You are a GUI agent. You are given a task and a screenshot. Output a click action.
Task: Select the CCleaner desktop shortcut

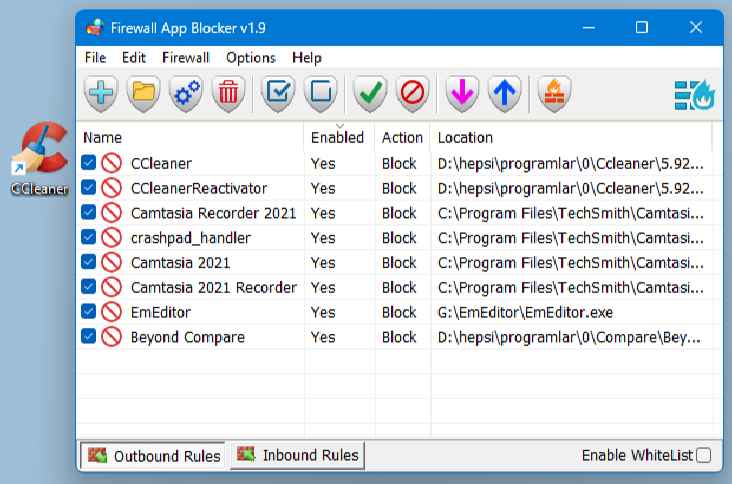tap(38, 160)
